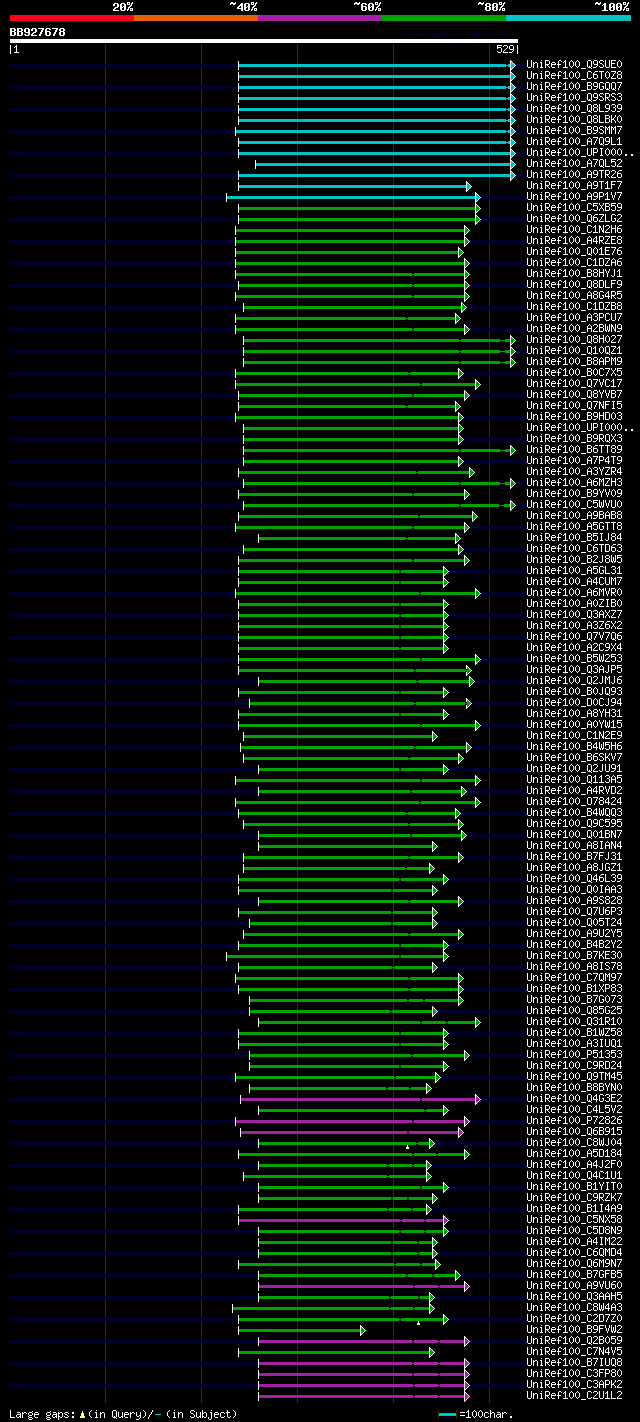Select the UniRef100_A6MZH3 label
The image size is (640, 1422).
pyautogui.click(x=574, y=483)
